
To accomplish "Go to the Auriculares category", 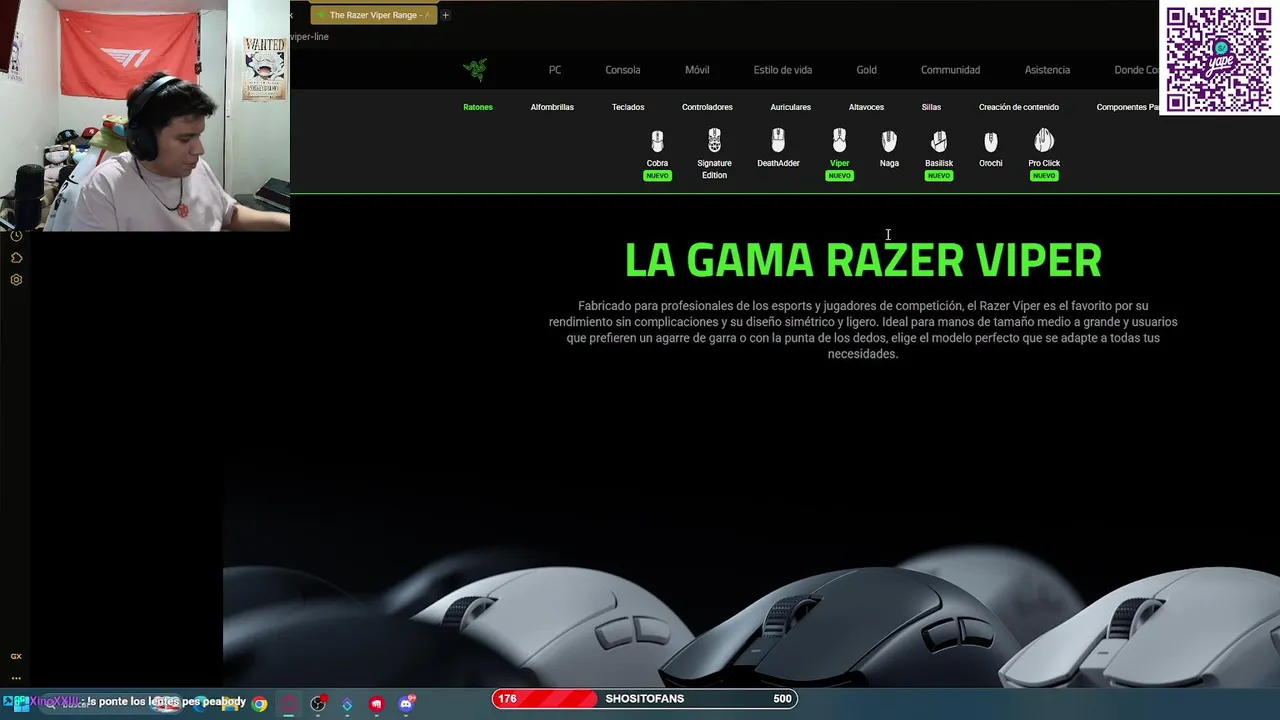I will tap(790, 107).
